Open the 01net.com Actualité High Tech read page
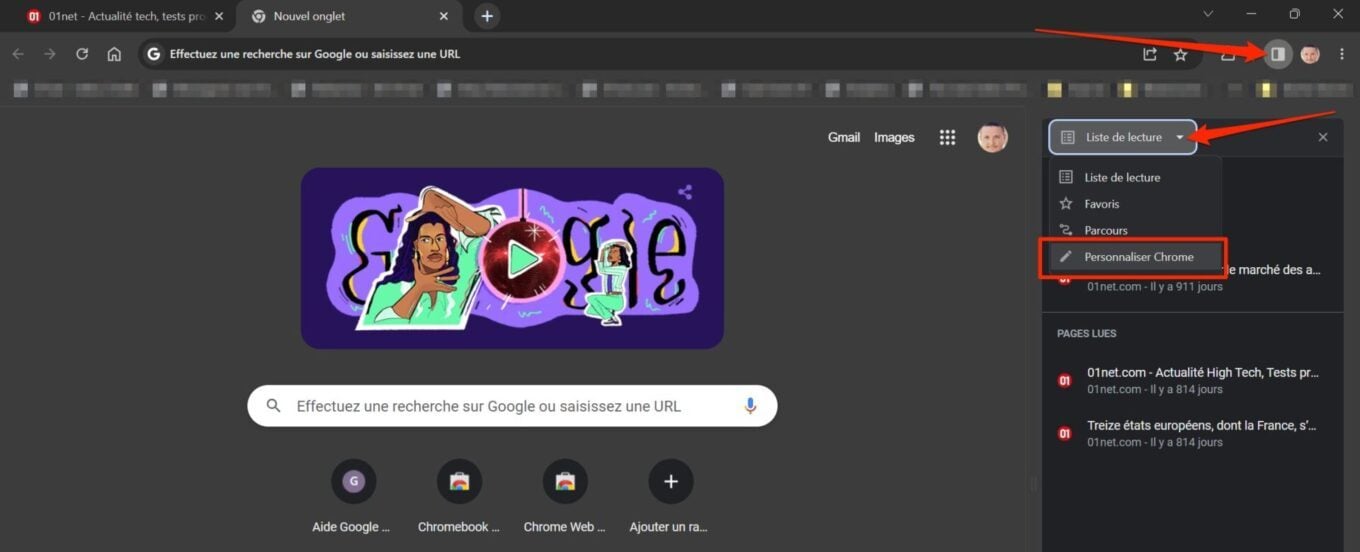 1194,380
